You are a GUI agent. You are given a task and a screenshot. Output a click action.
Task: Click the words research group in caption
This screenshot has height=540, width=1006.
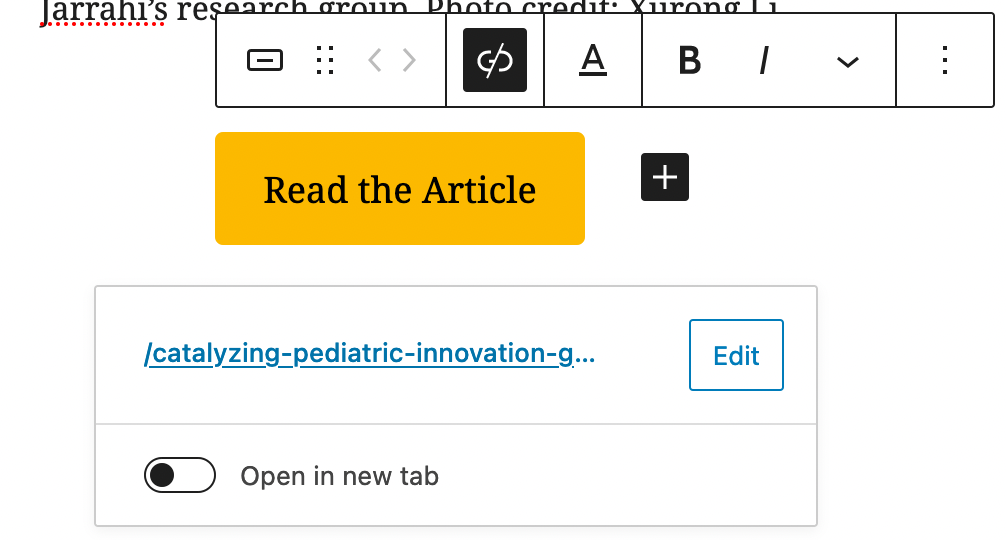(x=200, y=7)
